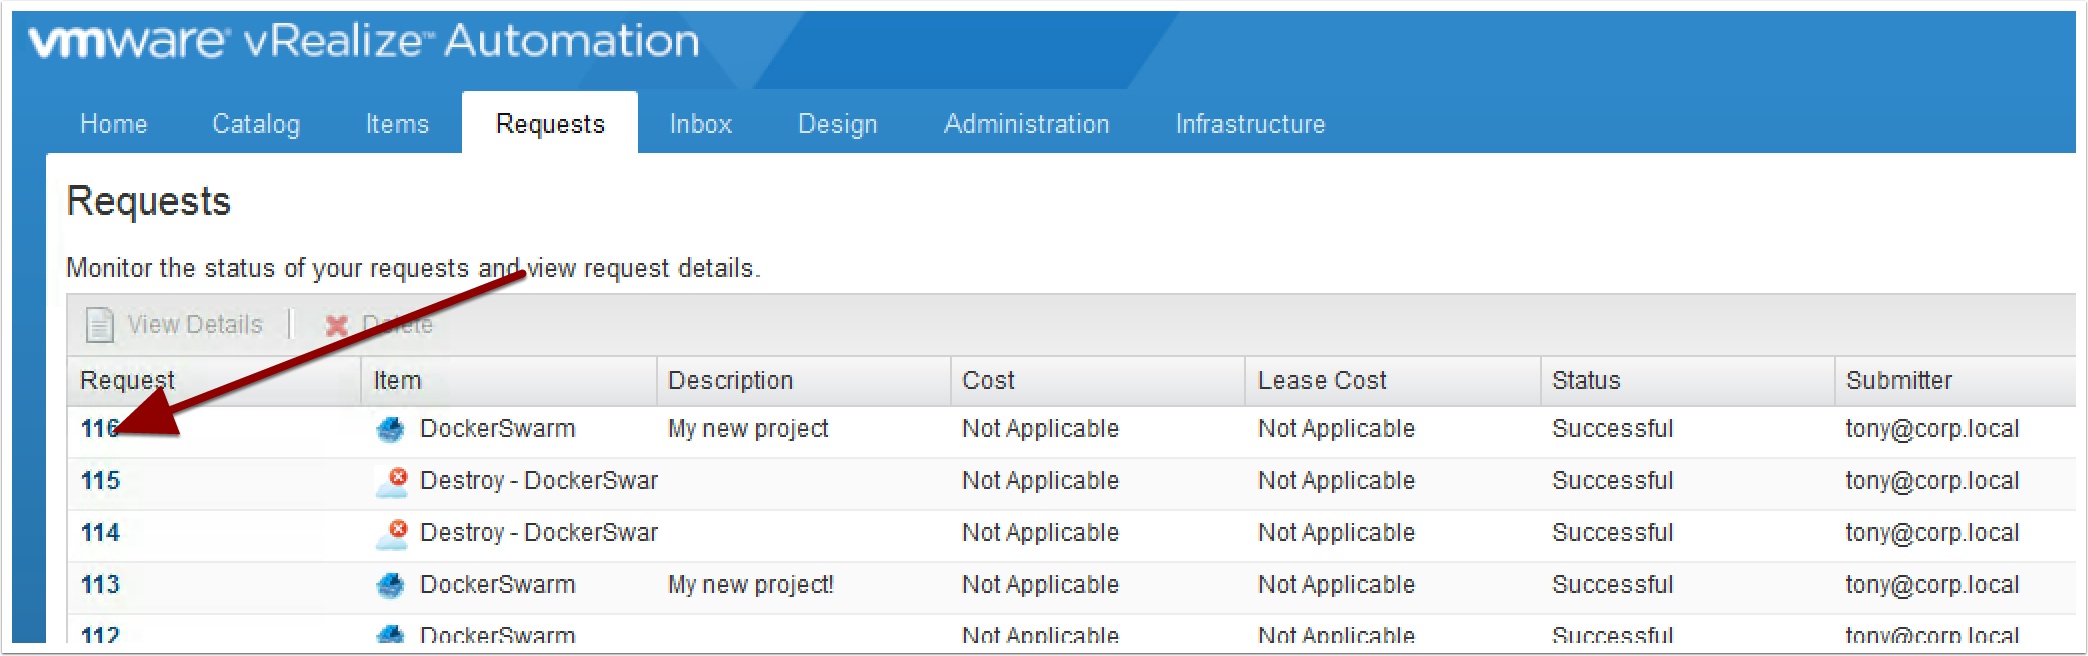
Task: Switch to the Catalog tab
Action: tap(256, 124)
